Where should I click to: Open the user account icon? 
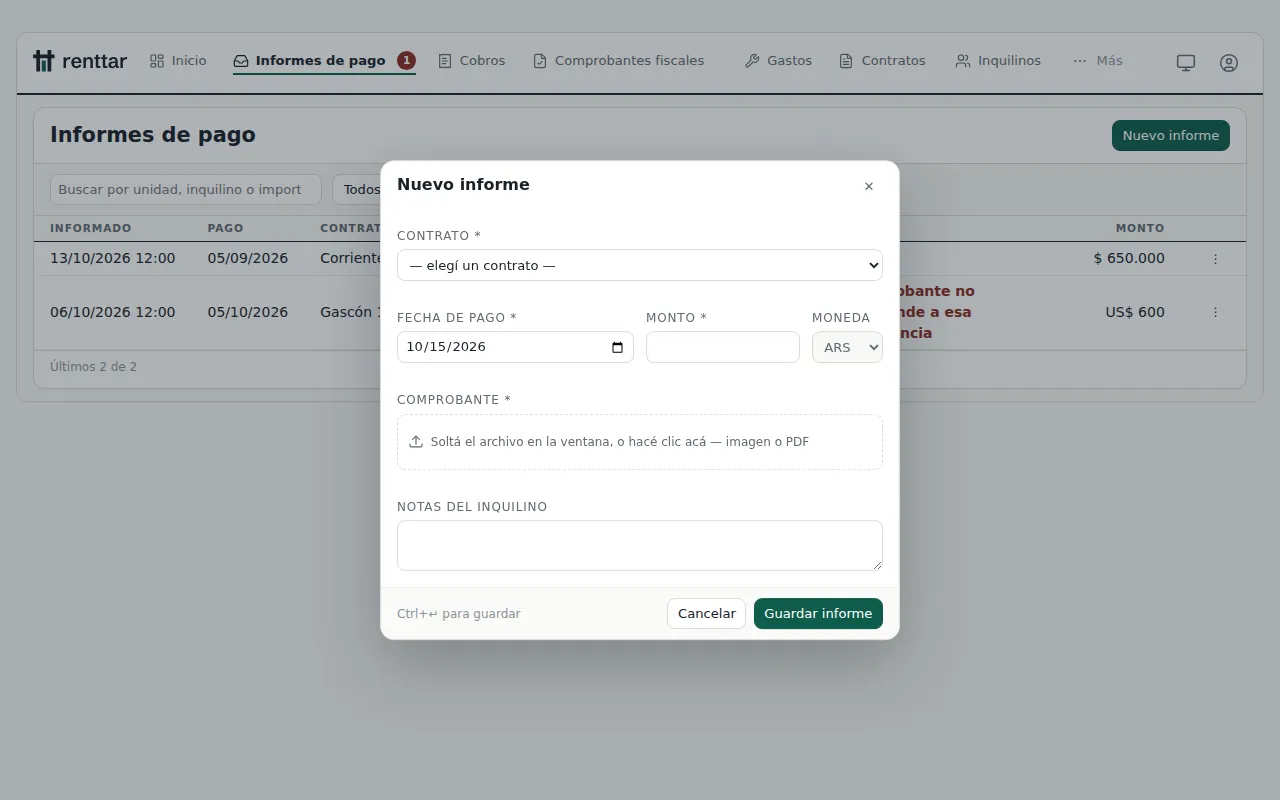point(1229,62)
